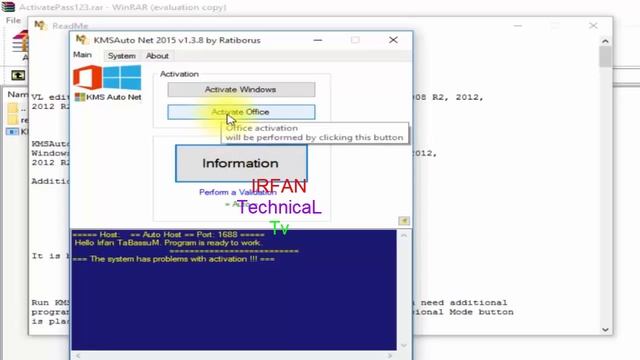Click the WinRAR books icon in title bar
The image size is (640, 360).
[8, 7]
